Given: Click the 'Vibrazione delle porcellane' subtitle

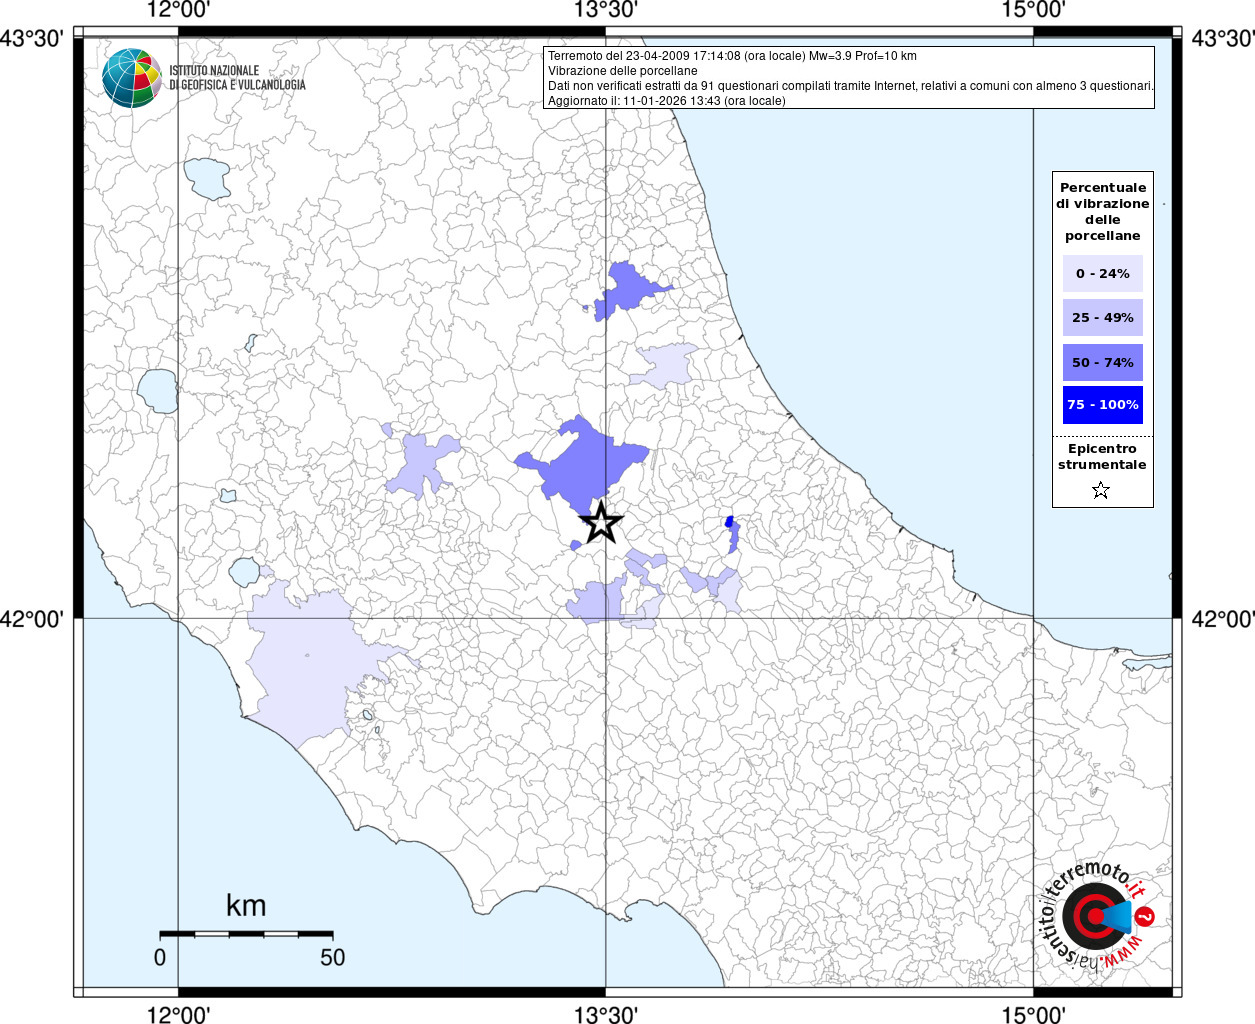Looking at the screenshot, I should point(622,71).
